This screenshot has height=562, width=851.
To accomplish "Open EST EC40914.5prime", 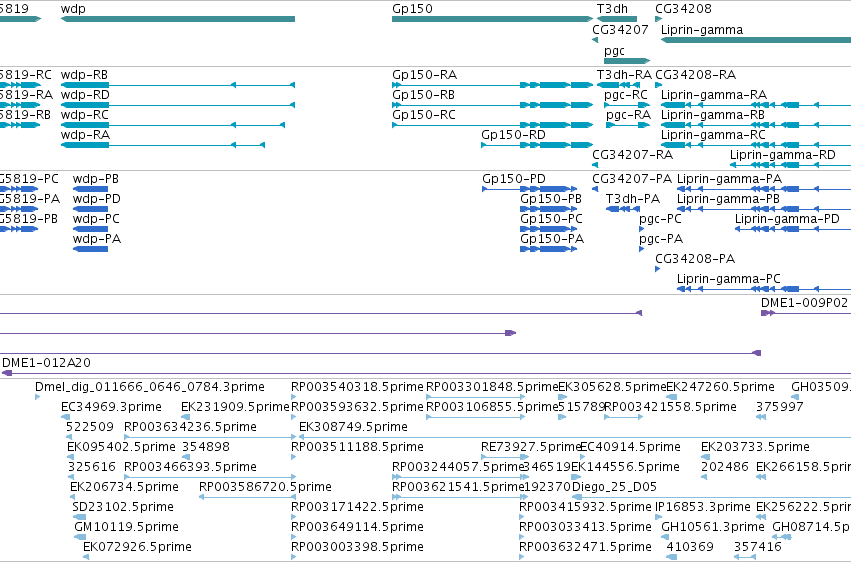I will click(630, 448).
